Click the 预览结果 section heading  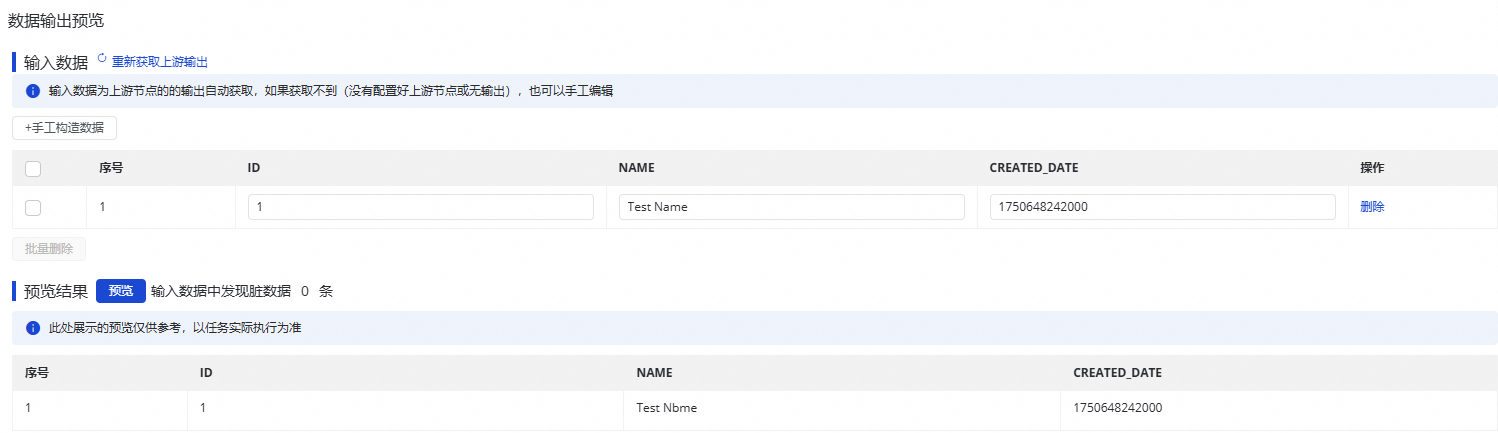56,292
